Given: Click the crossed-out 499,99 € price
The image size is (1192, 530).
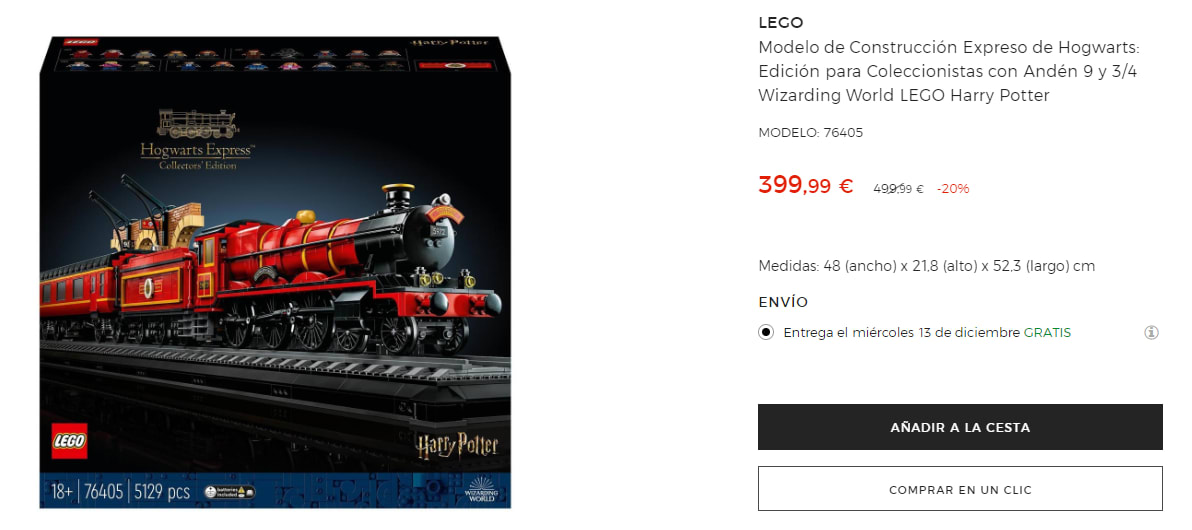Looking at the screenshot, I should pyautogui.click(x=898, y=189).
